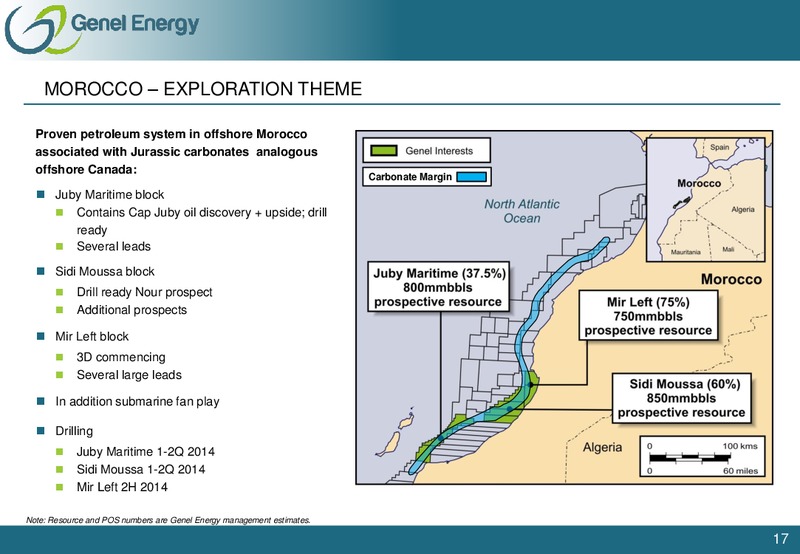Select the 'Juby Maritime block' bullet

coord(110,195)
